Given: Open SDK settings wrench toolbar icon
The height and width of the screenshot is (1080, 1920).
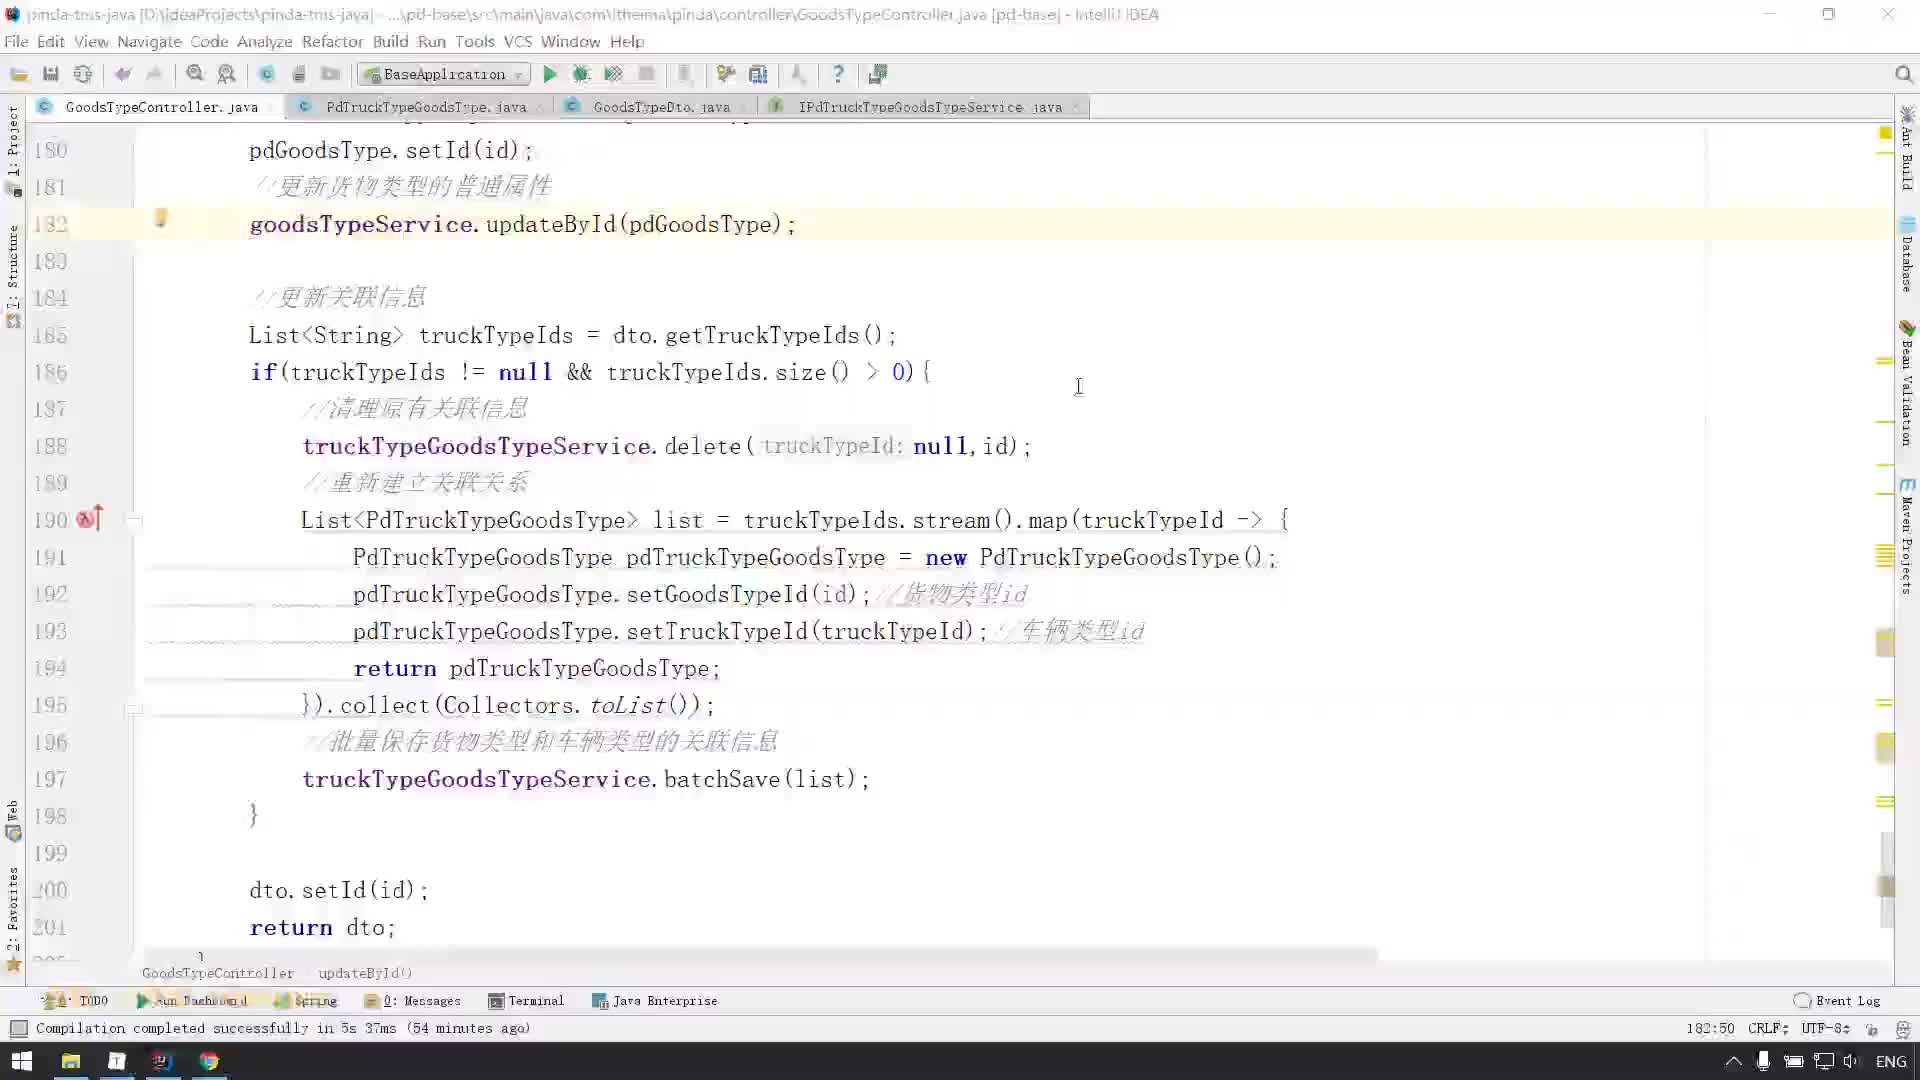Looking at the screenshot, I should pyautogui.click(x=726, y=74).
